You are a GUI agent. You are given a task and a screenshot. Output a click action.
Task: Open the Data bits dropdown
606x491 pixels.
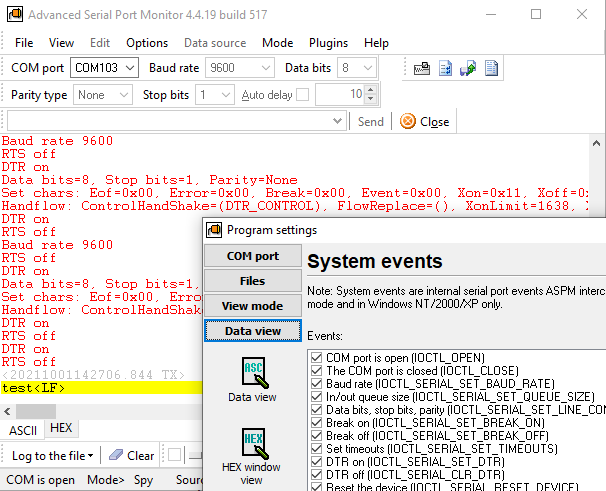(368, 68)
